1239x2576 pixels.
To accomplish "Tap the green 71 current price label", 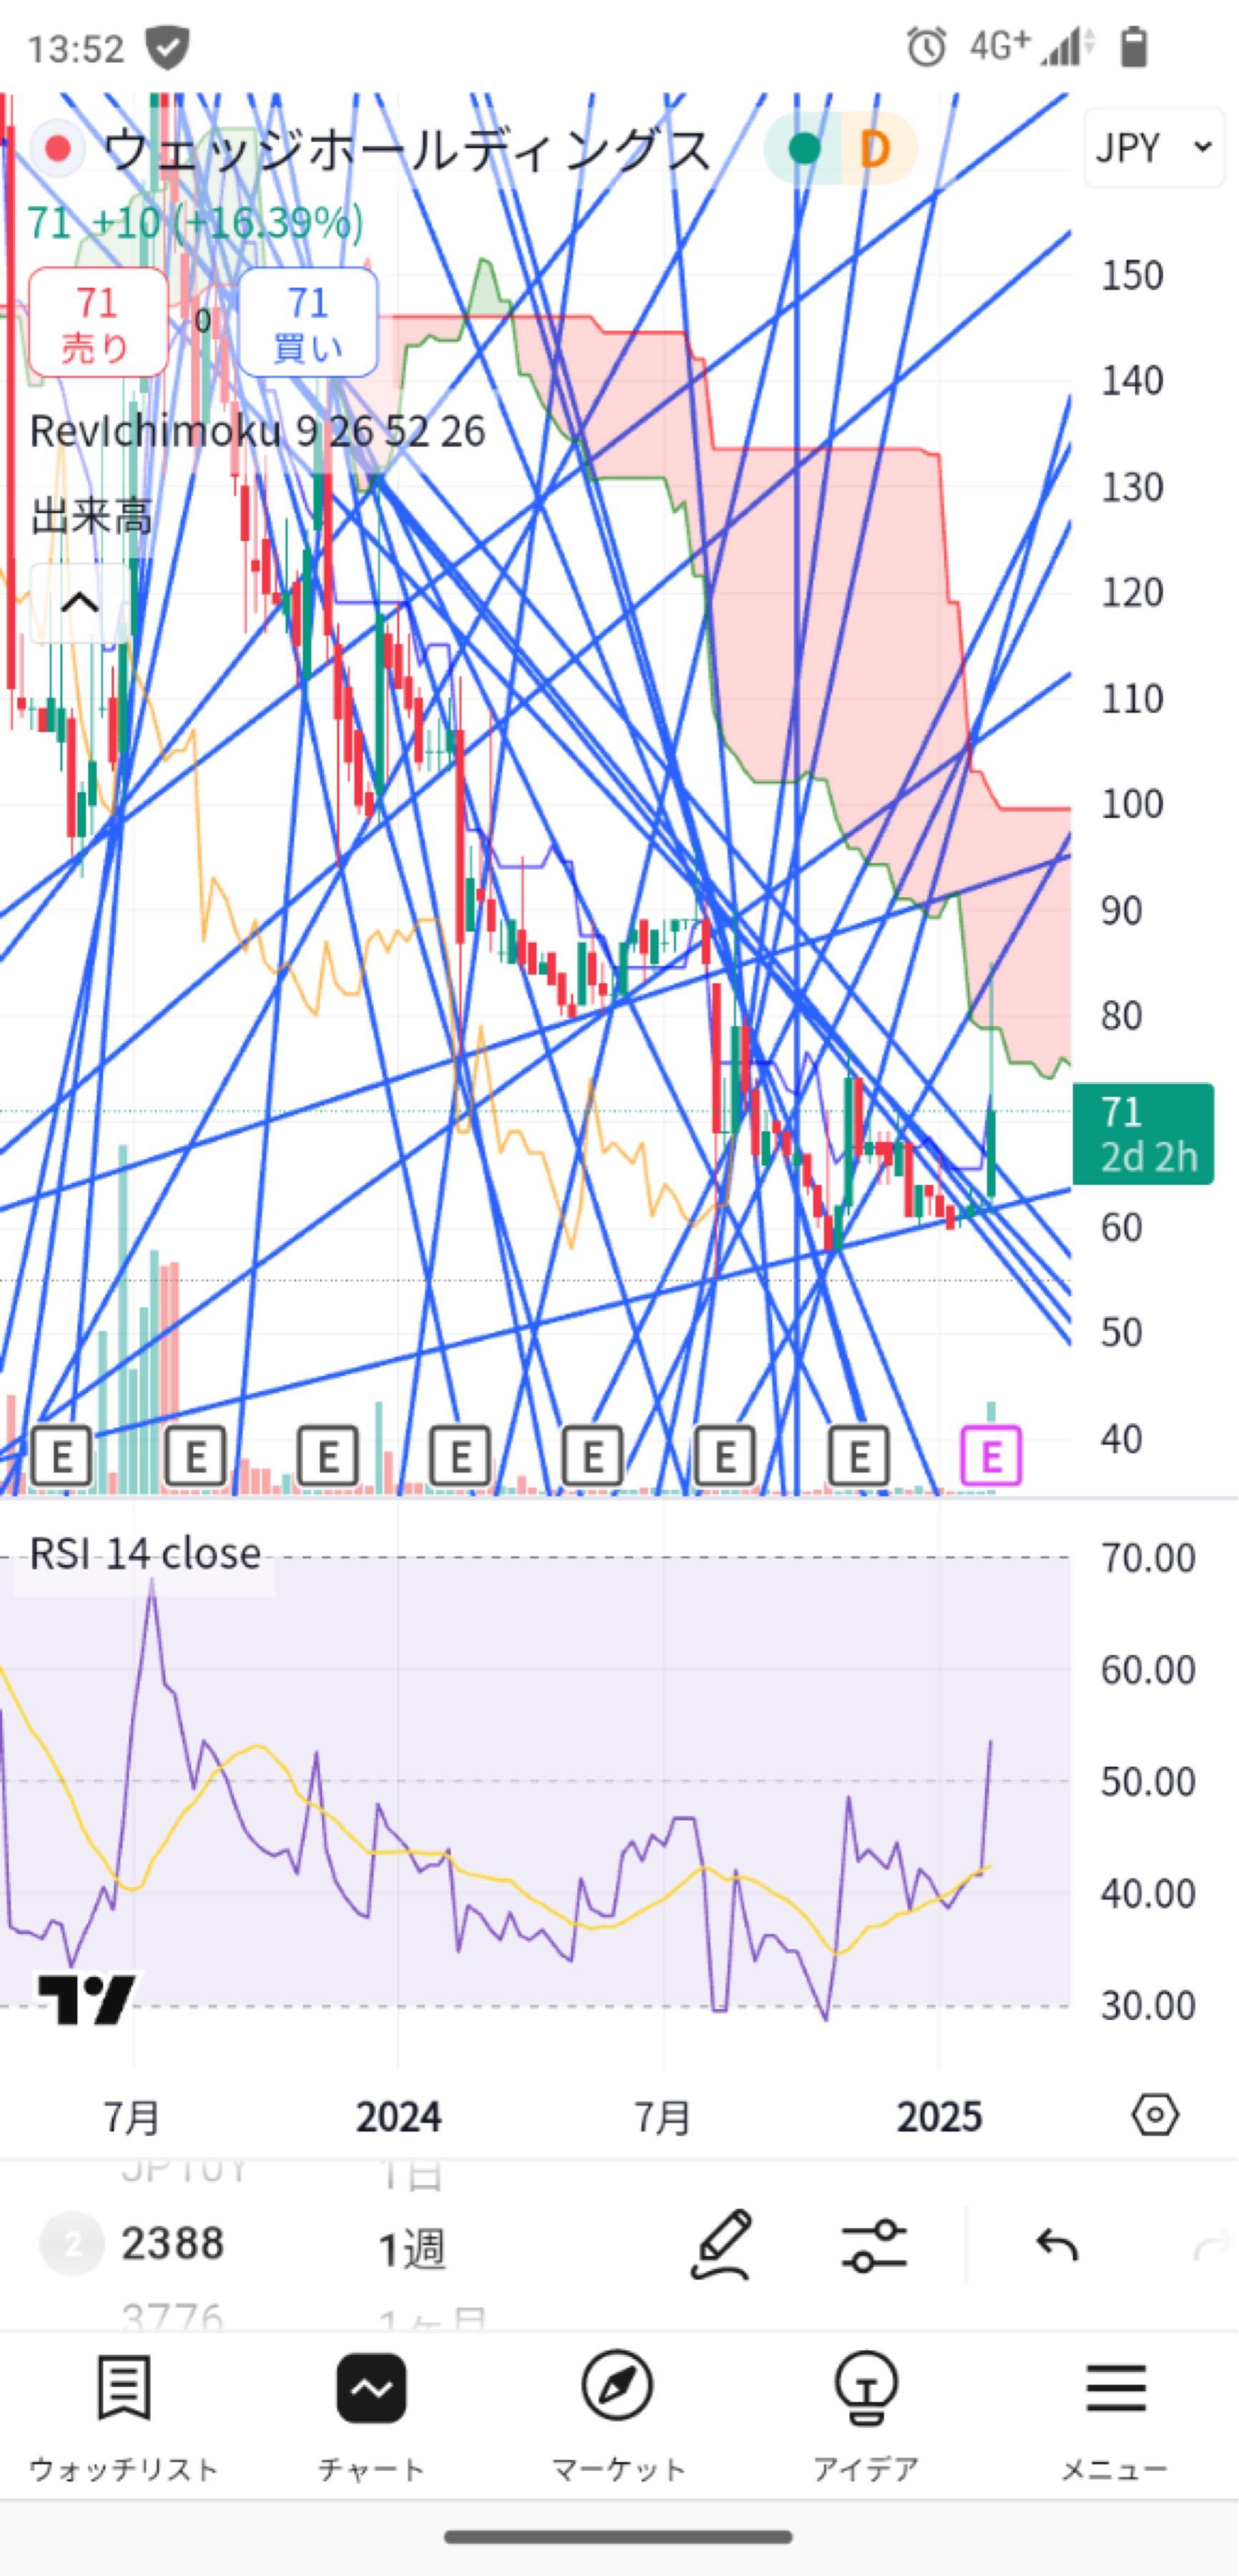I will click(x=1143, y=1134).
